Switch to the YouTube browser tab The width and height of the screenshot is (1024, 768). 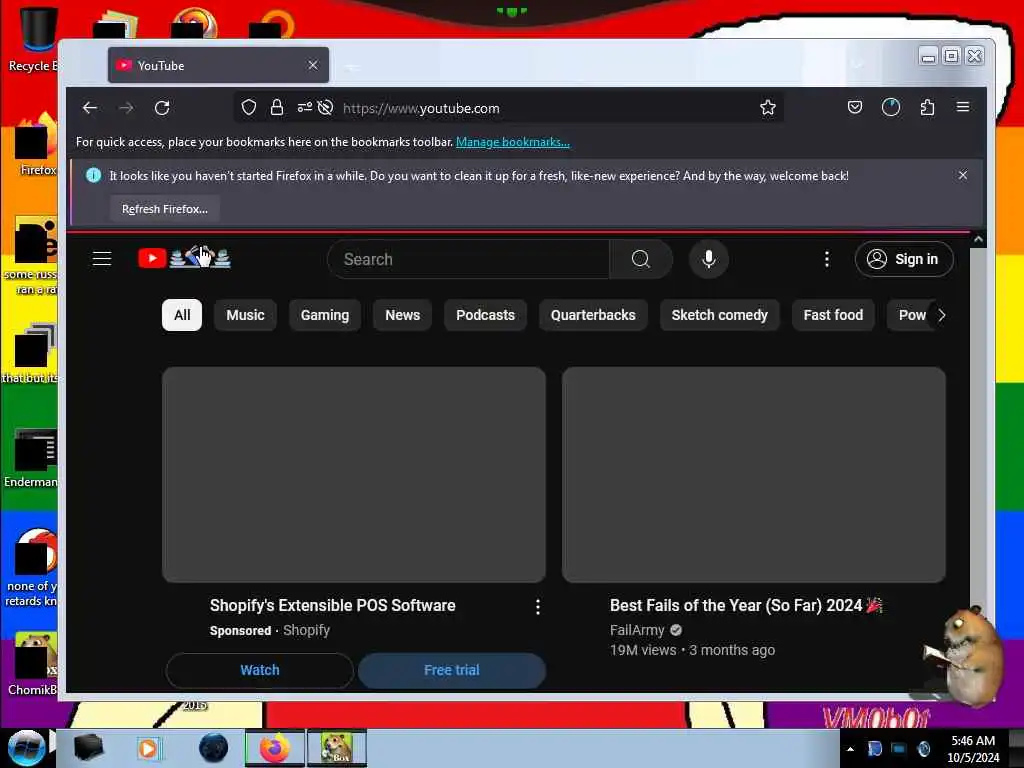(x=218, y=65)
